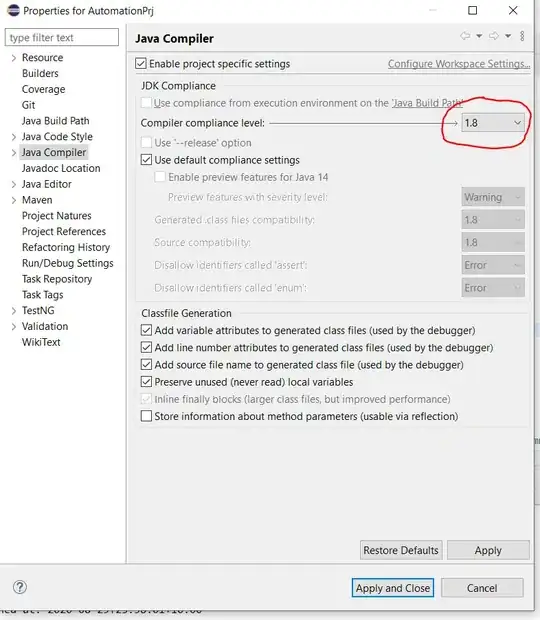The image size is (540, 620).
Task: Maximize the Properties dialog window
Action: tap(472, 10)
